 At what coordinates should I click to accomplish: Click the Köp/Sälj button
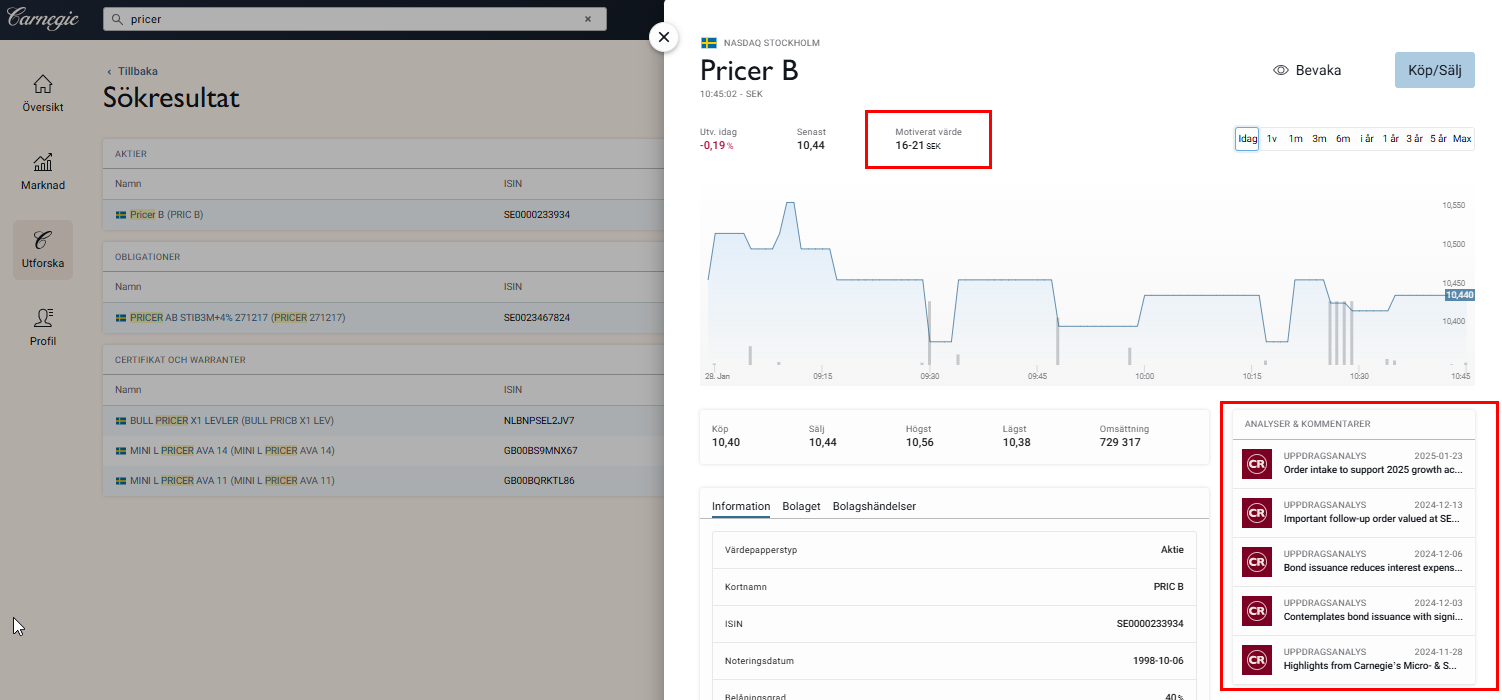[1434, 70]
